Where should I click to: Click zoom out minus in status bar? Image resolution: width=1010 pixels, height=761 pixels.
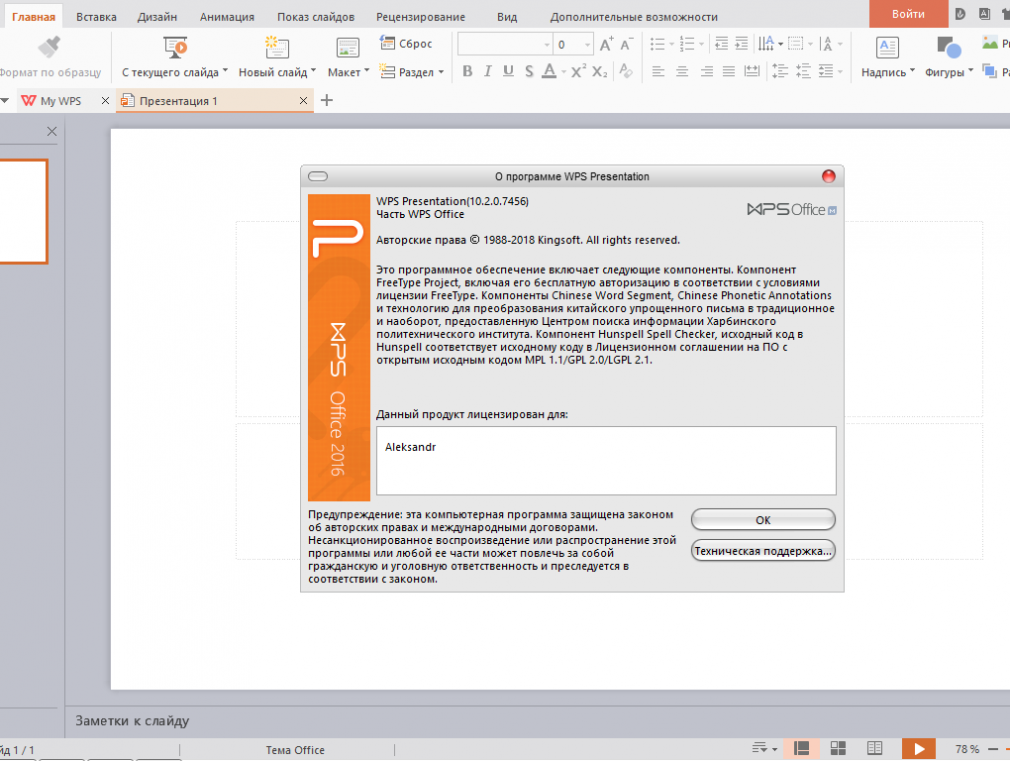(x=993, y=749)
